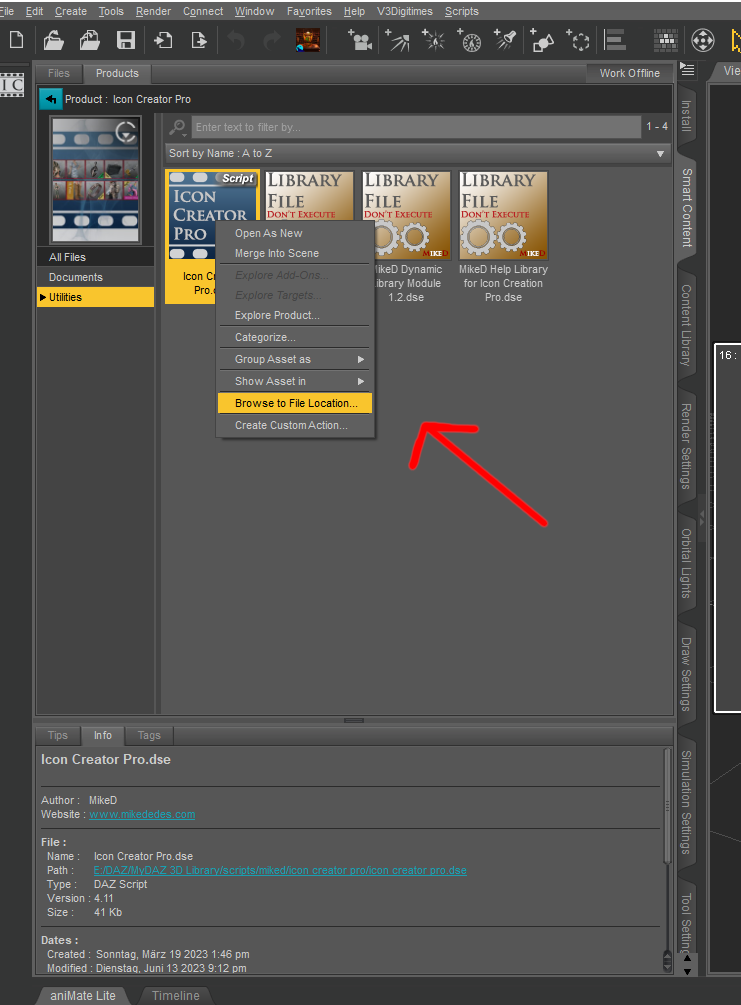Choose Categorize... from context menu
Viewport: 741px width, 1005px height.
pyautogui.click(x=295, y=337)
